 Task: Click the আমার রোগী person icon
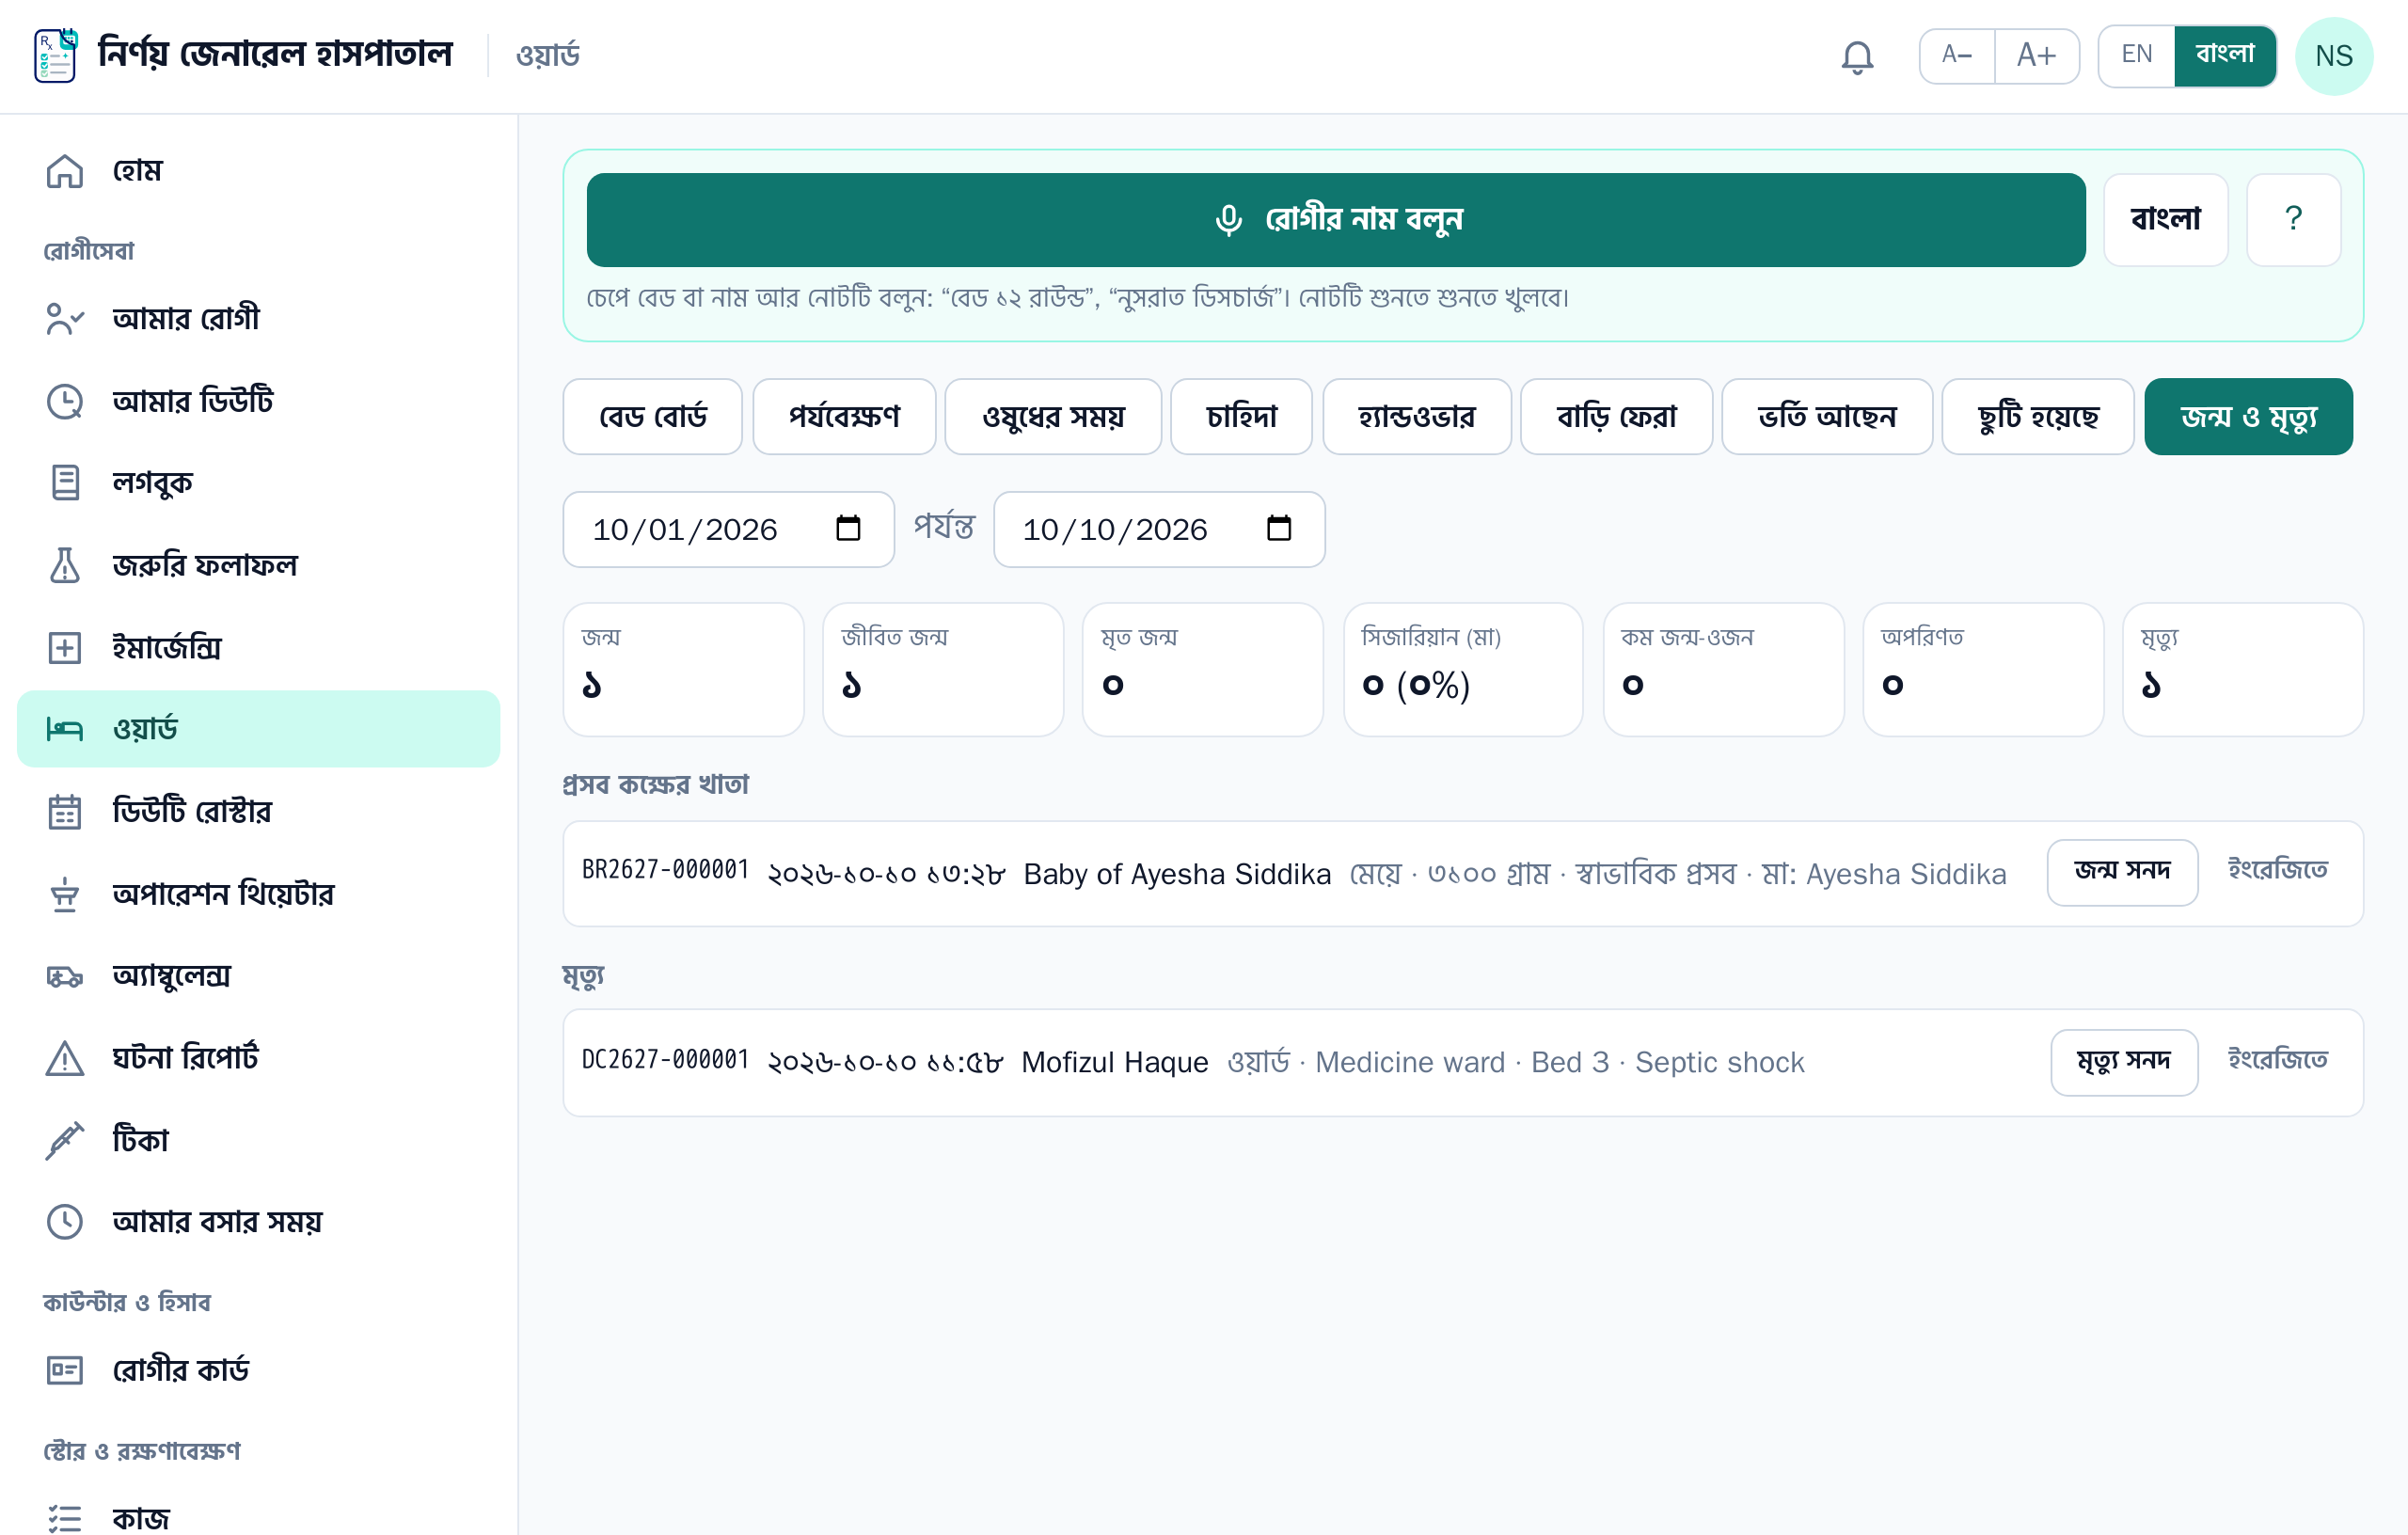(x=65, y=318)
